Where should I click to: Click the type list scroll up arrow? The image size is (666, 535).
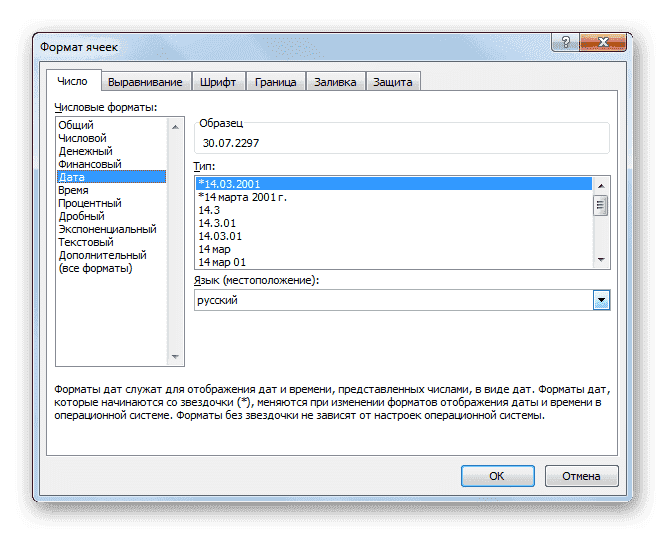click(x=601, y=186)
